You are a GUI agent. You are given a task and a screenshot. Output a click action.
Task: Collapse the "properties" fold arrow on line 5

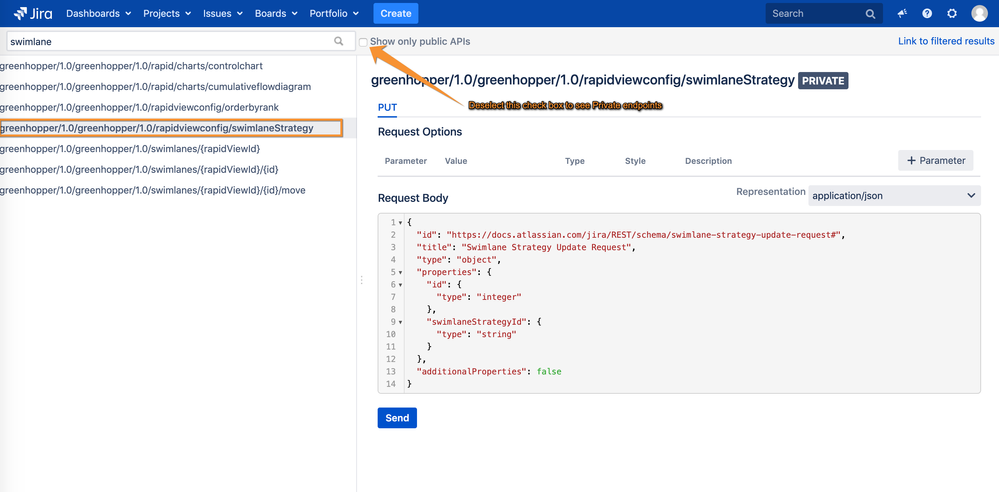(400, 272)
